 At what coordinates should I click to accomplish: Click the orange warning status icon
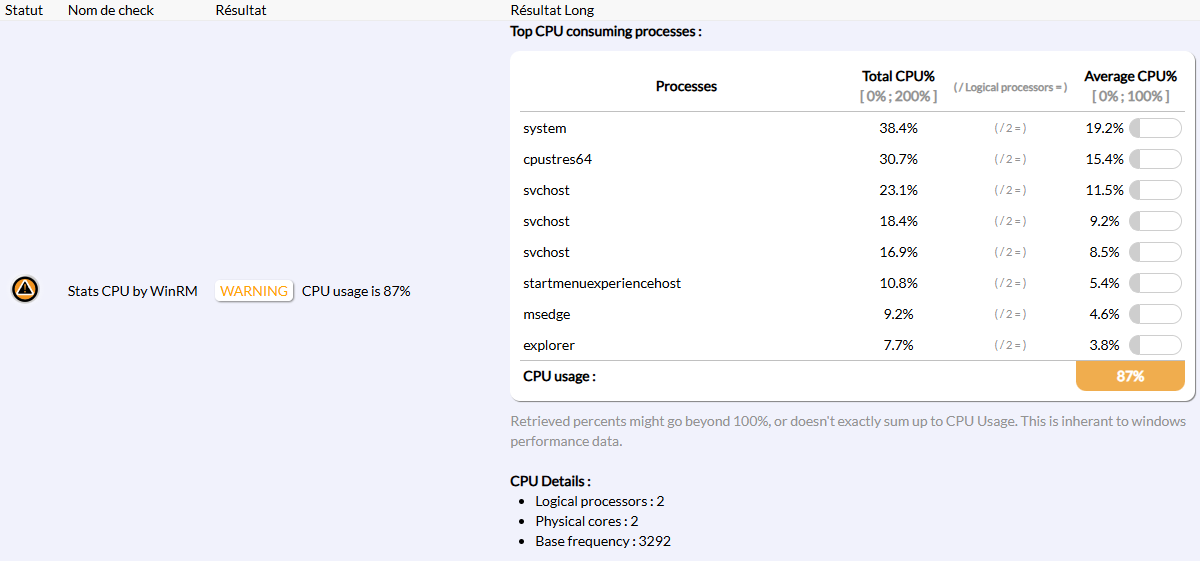click(25, 290)
